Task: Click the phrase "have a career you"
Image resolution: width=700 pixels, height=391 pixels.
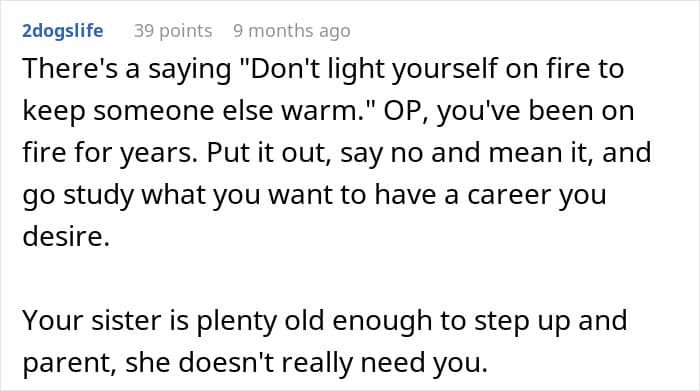Action: [x=490, y=195]
